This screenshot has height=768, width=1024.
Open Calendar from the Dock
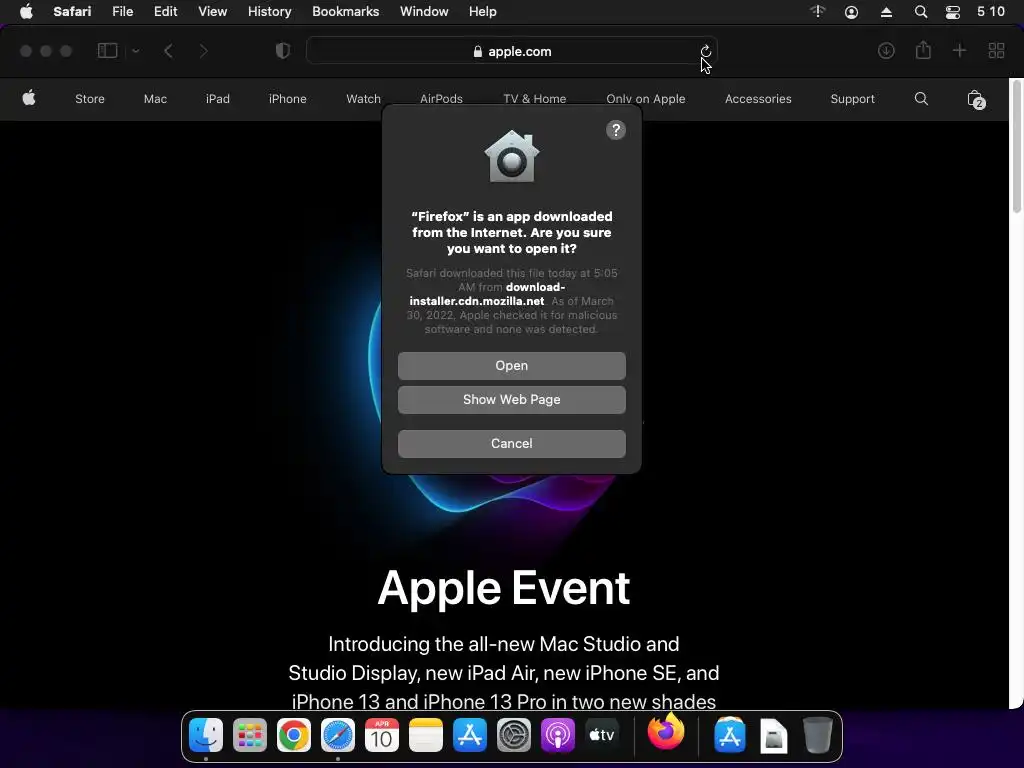tap(381, 735)
